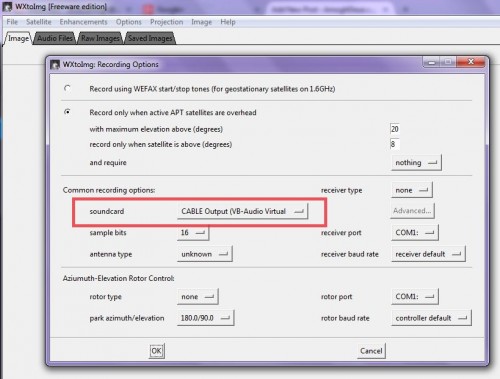This screenshot has height=379, width=500.
Task: Click the WXtoImg main window title icon
Action: pos(7,6)
